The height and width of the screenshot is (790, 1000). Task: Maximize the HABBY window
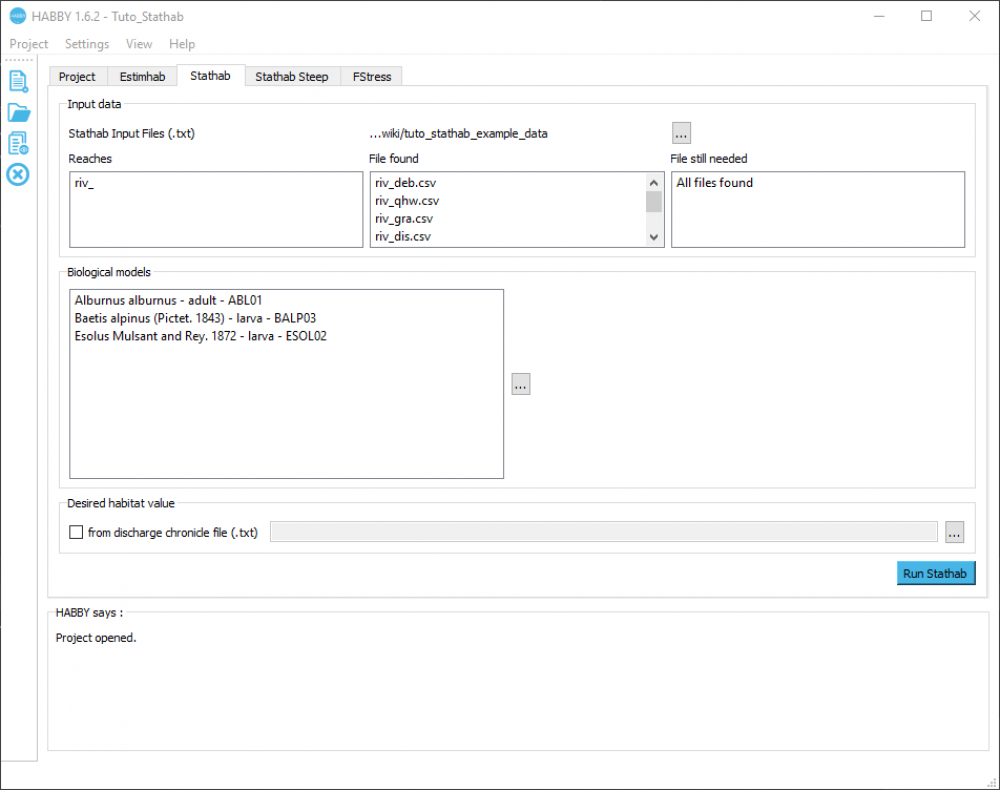point(927,16)
